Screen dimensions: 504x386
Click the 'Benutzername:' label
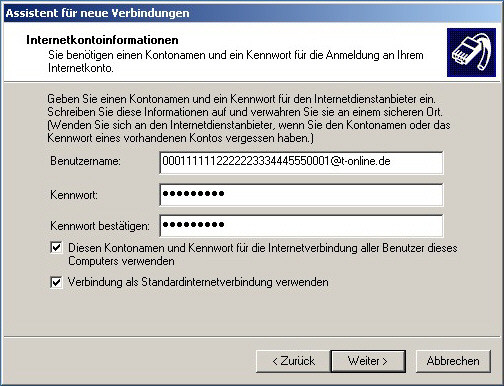coord(85,161)
